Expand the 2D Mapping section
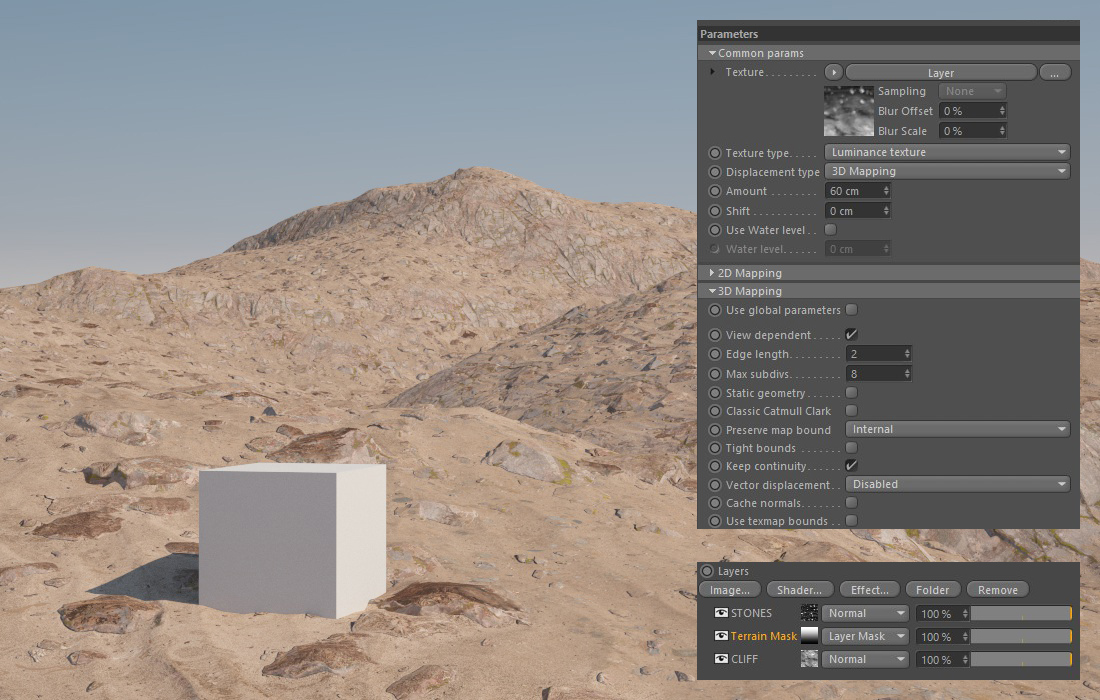Screen dimensions: 1100x700 click(x=749, y=273)
